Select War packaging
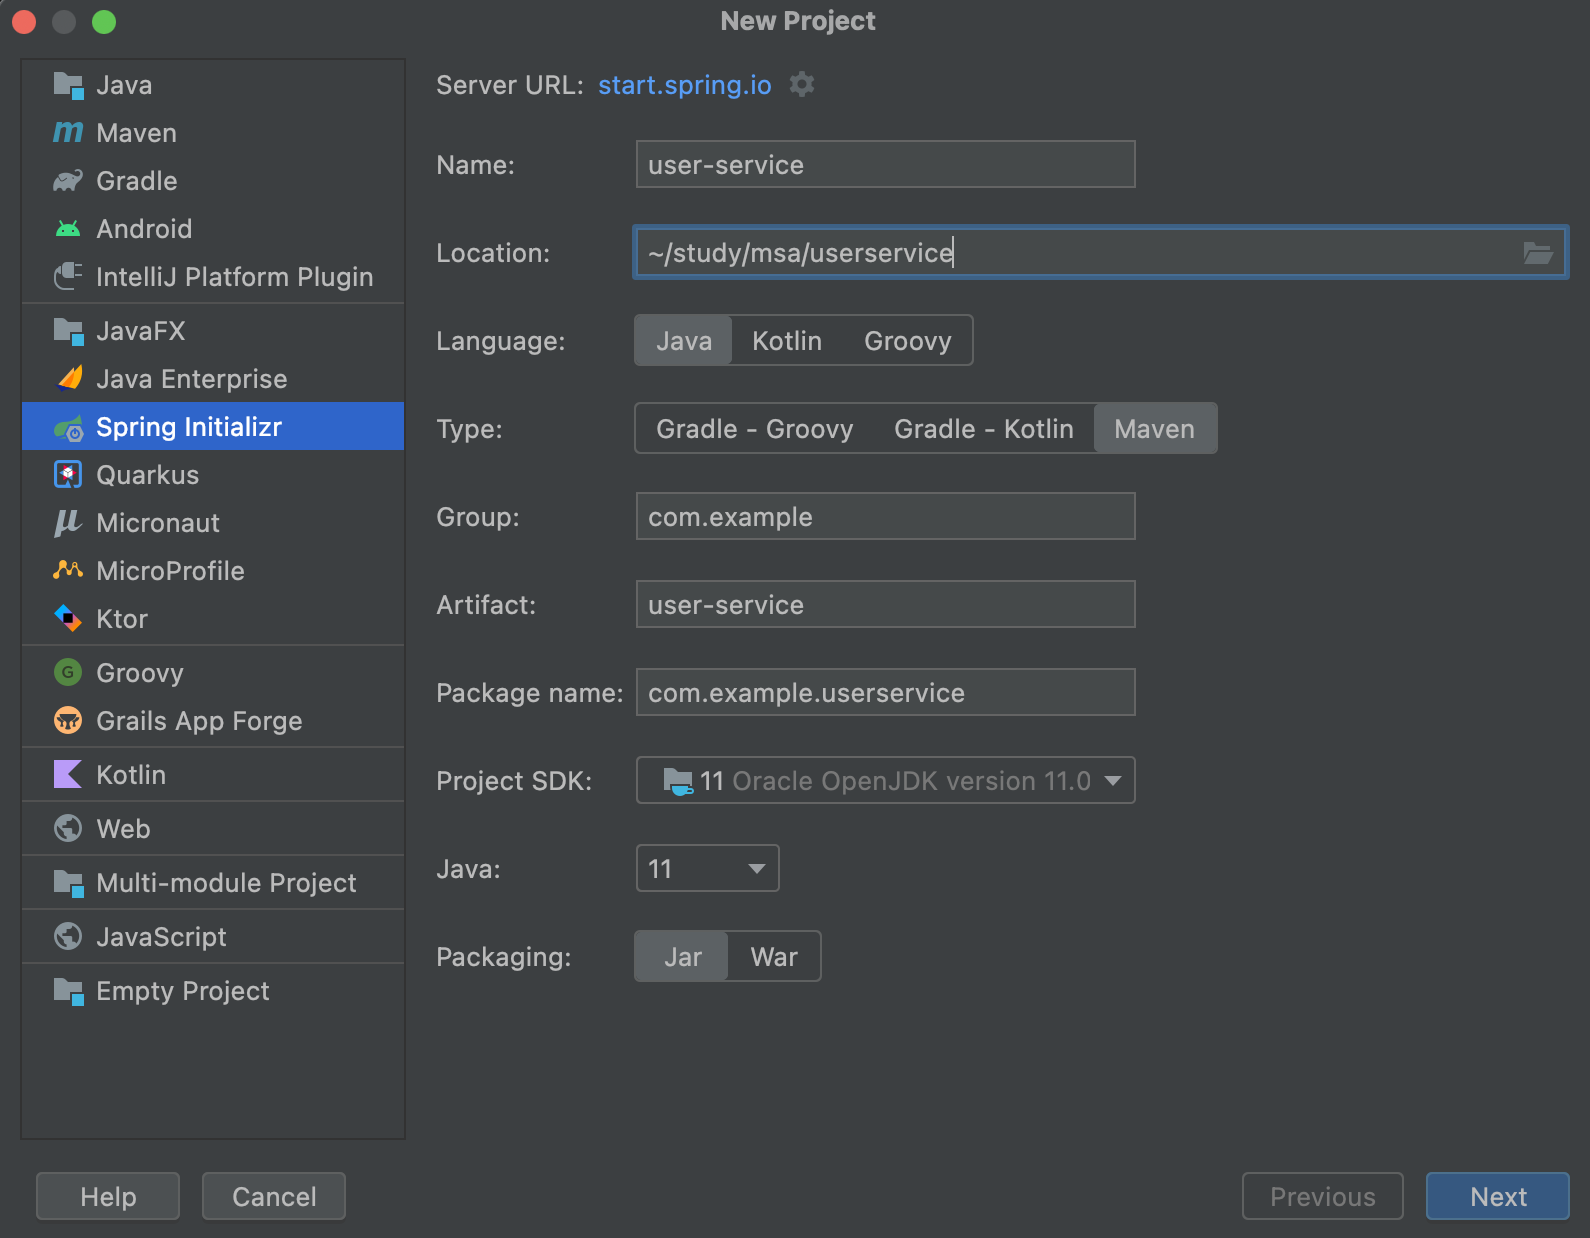This screenshot has width=1590, height=1238. pyautogui.click(x=774, y=957)
